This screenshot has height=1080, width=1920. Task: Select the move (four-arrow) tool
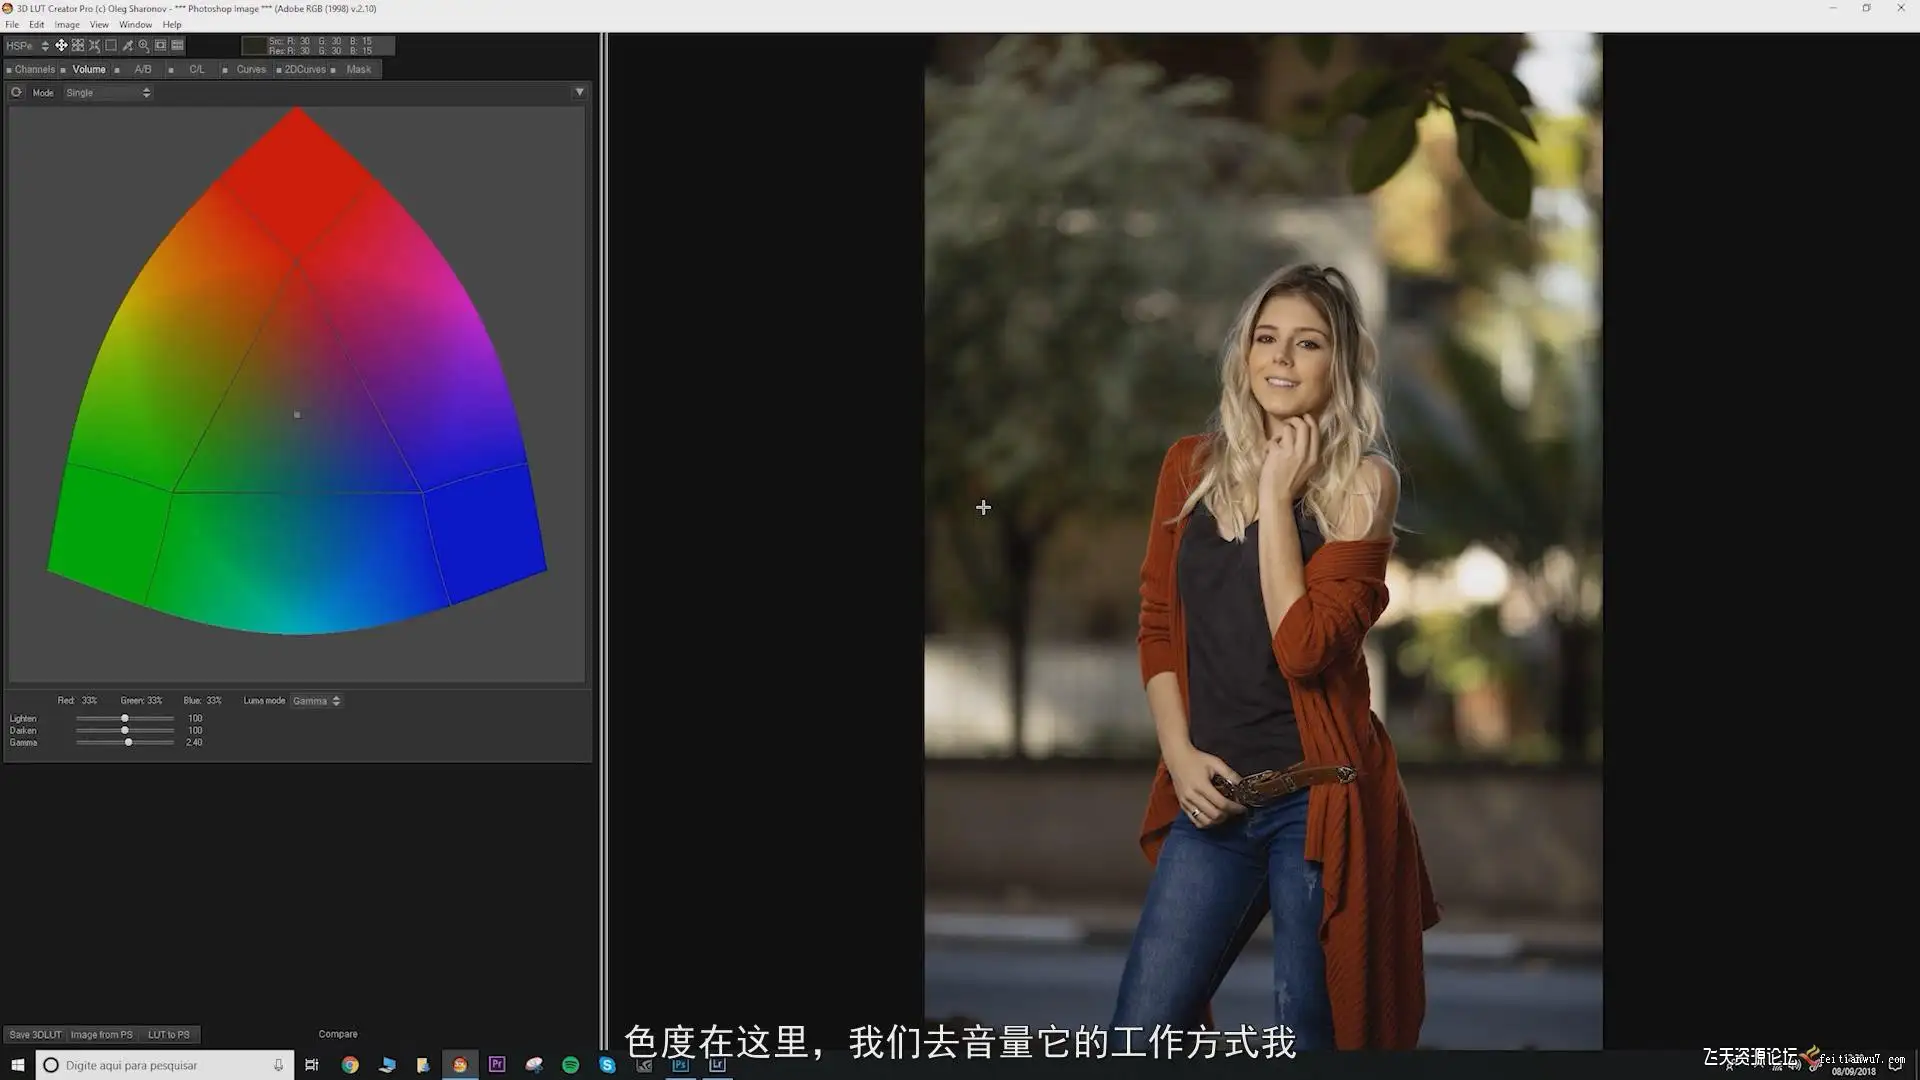pos(61,45)
